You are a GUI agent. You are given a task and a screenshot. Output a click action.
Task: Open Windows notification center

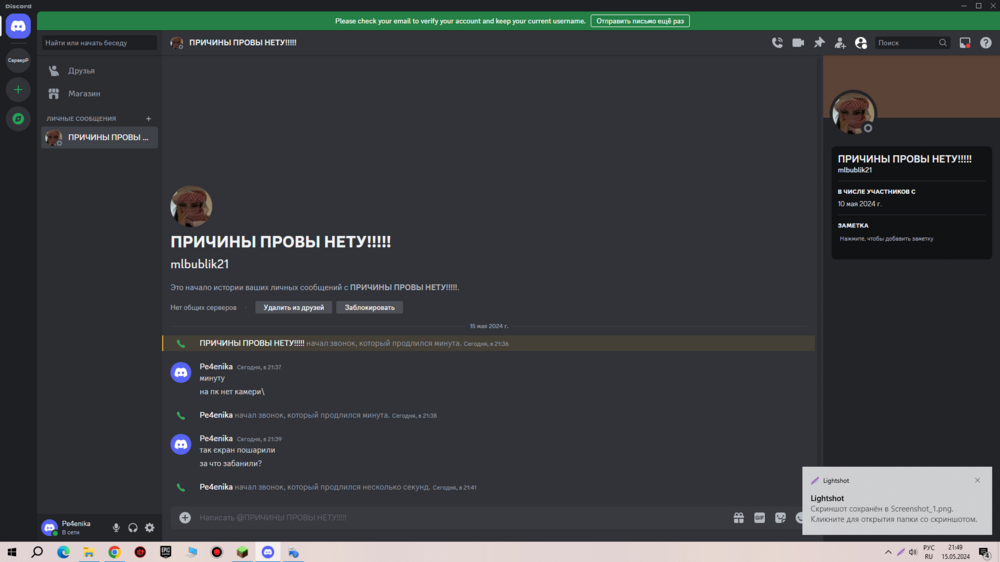[x=985, y=552]
